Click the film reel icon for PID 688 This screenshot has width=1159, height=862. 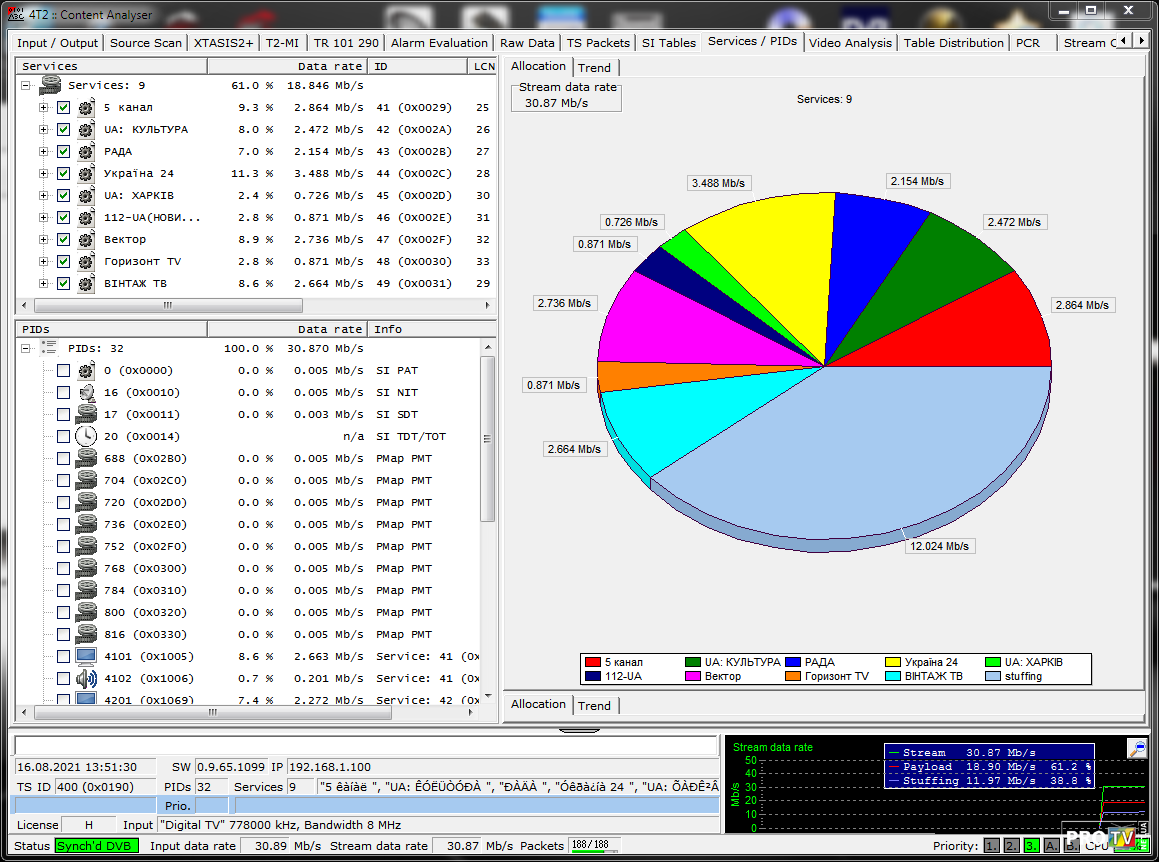coord(86,458)
